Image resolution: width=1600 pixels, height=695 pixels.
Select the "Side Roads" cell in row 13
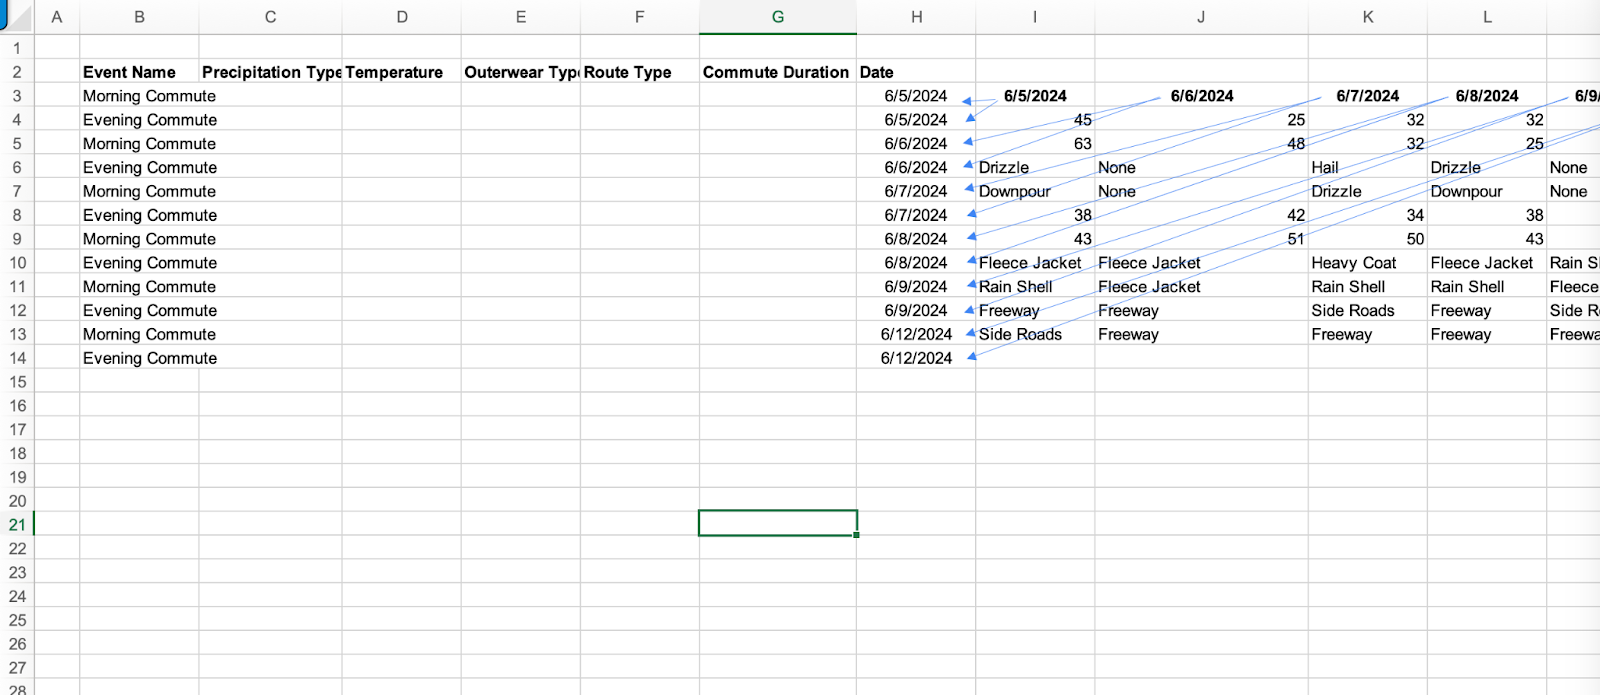(1034, 335)
